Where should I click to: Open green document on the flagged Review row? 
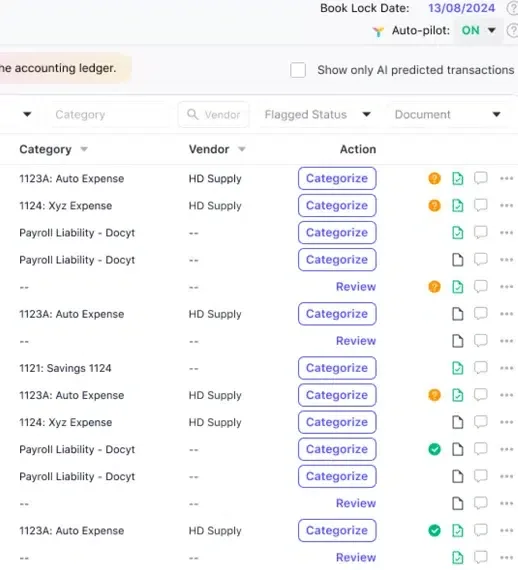pos(458,287)
